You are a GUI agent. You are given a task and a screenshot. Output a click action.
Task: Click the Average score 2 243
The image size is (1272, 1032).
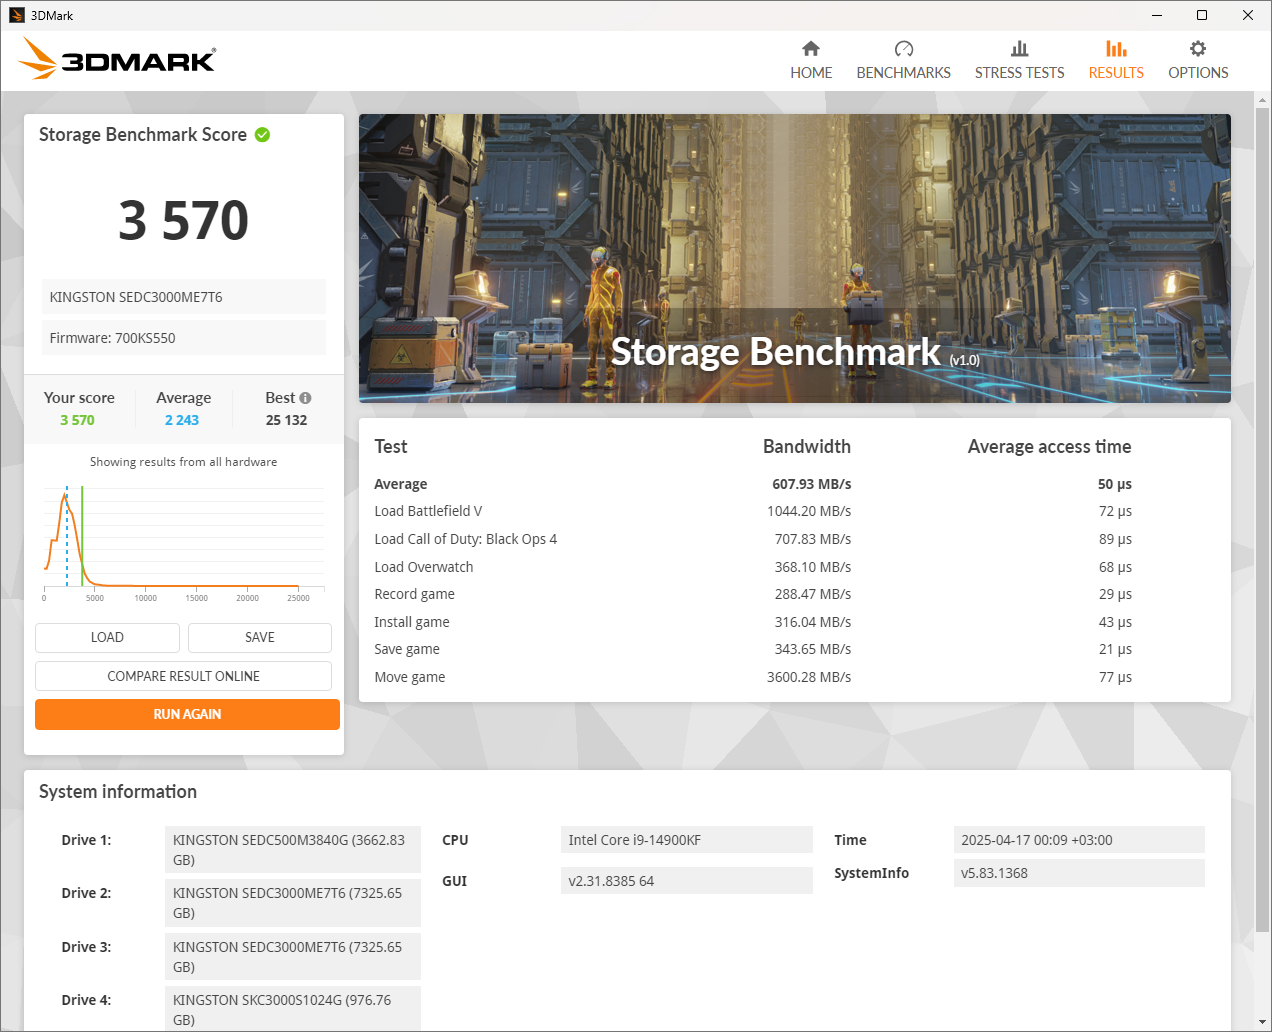click(x=182, y=421)
